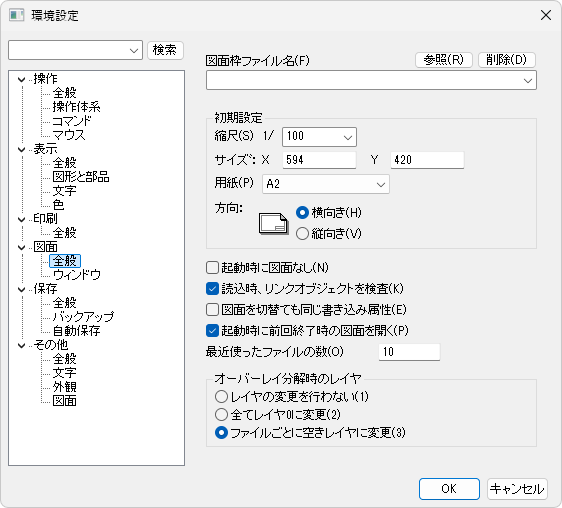562x508 pixels.
Task: Select レイヤの変更を行わない radio option
Action: click(221, 397)
